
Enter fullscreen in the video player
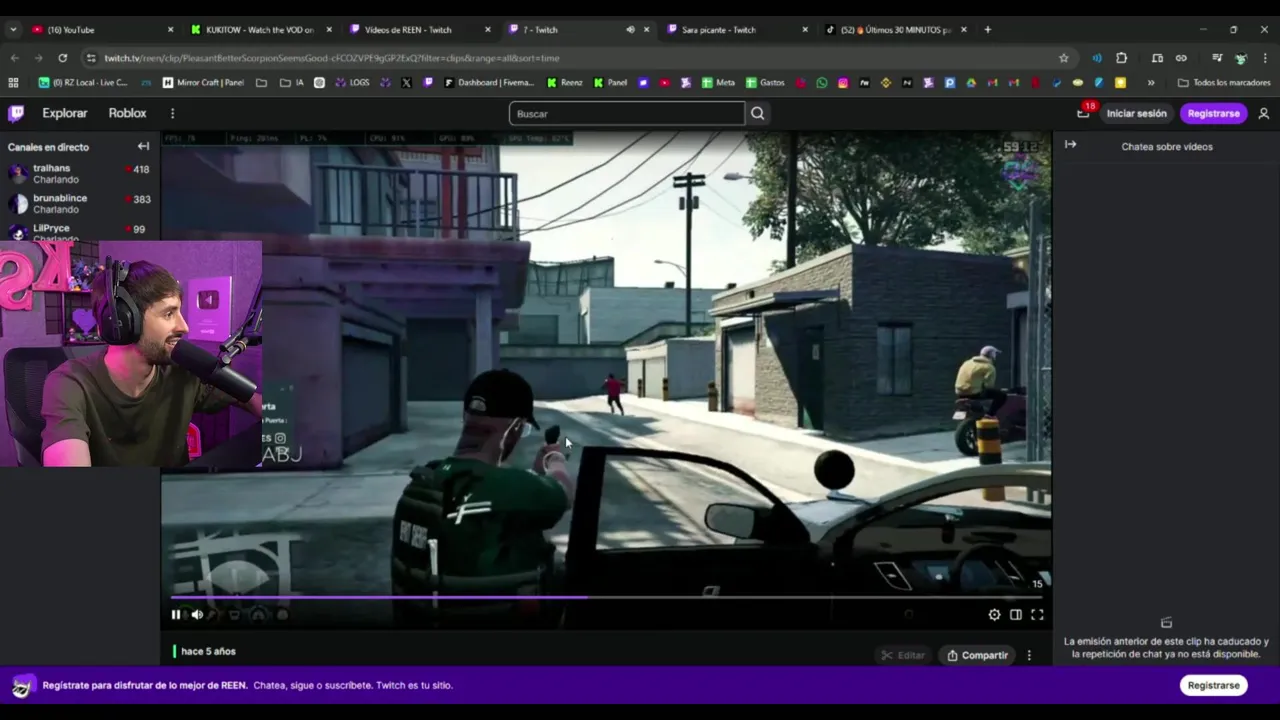[x=1037, y=615]
